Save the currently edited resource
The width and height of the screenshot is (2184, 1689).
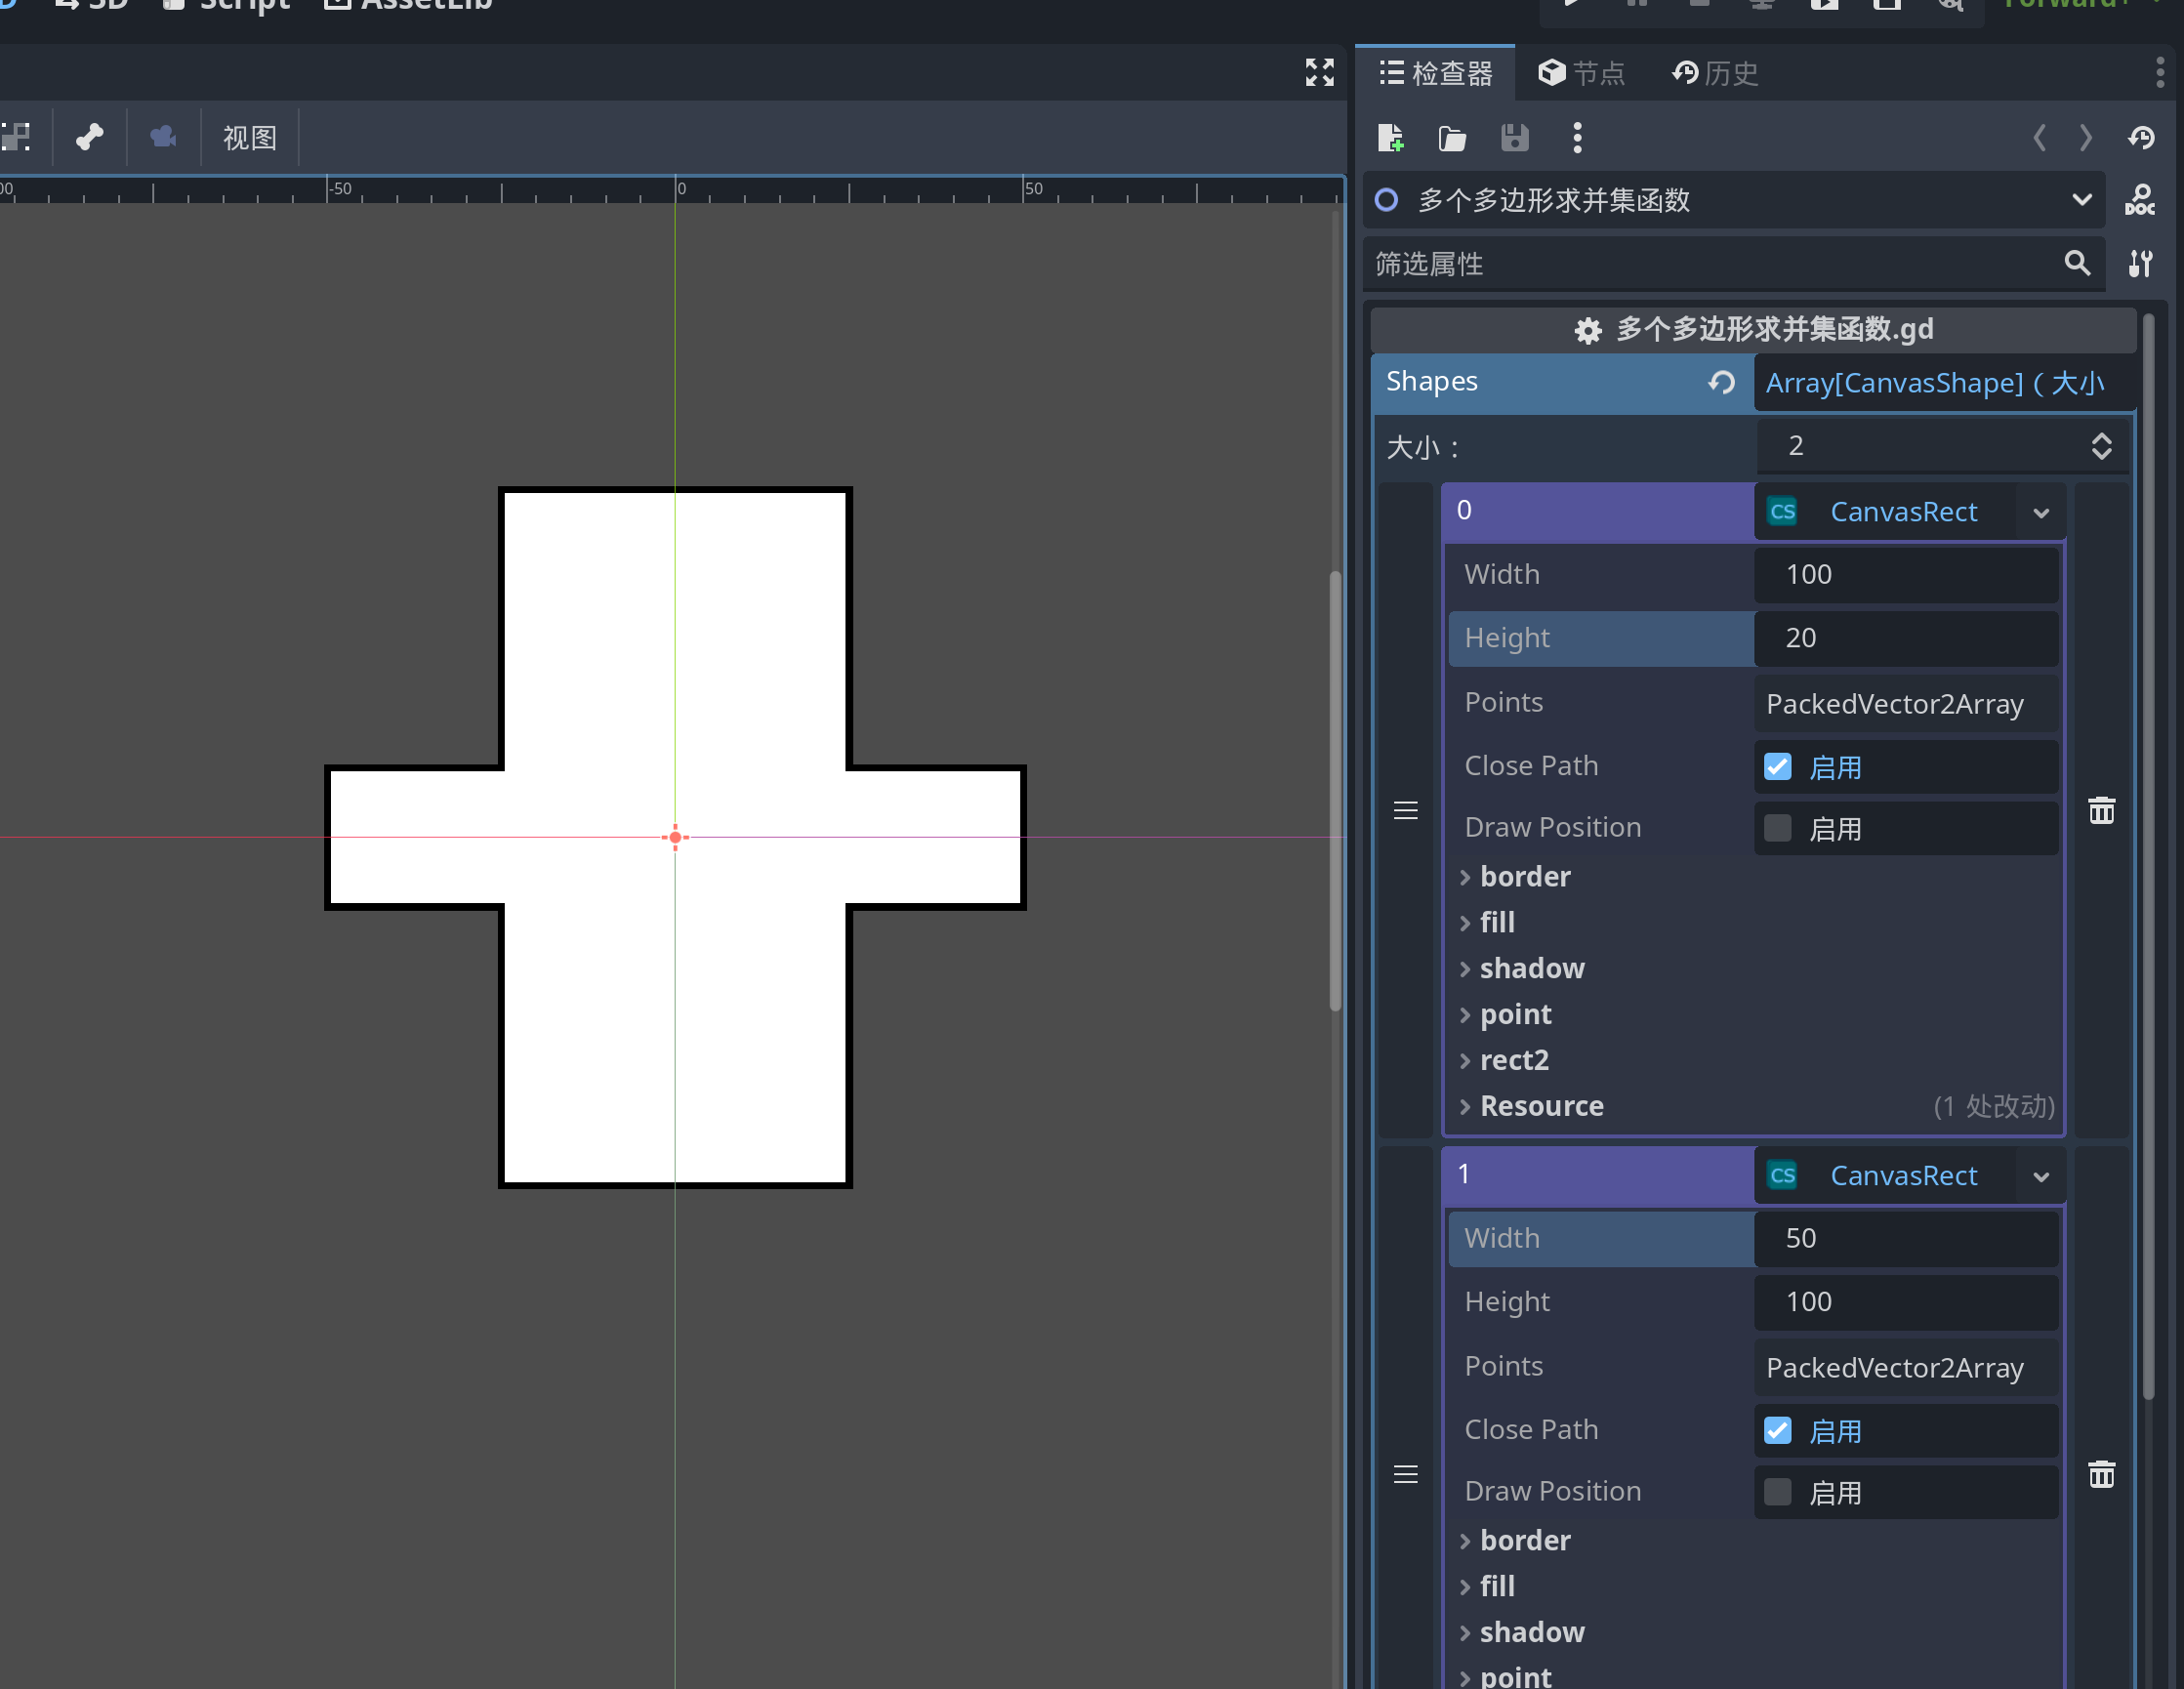point(1515,138)
